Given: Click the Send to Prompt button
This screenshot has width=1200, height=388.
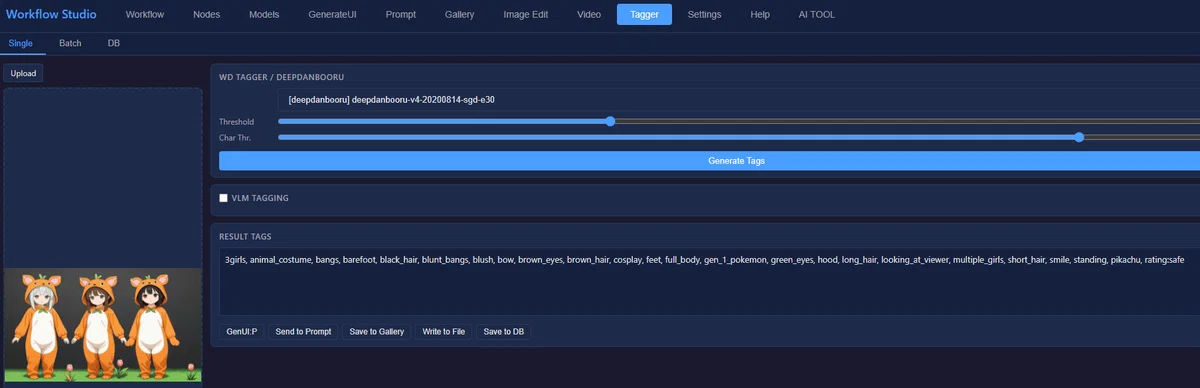Looking at the screenshot, I should click(x=303, y=331).
